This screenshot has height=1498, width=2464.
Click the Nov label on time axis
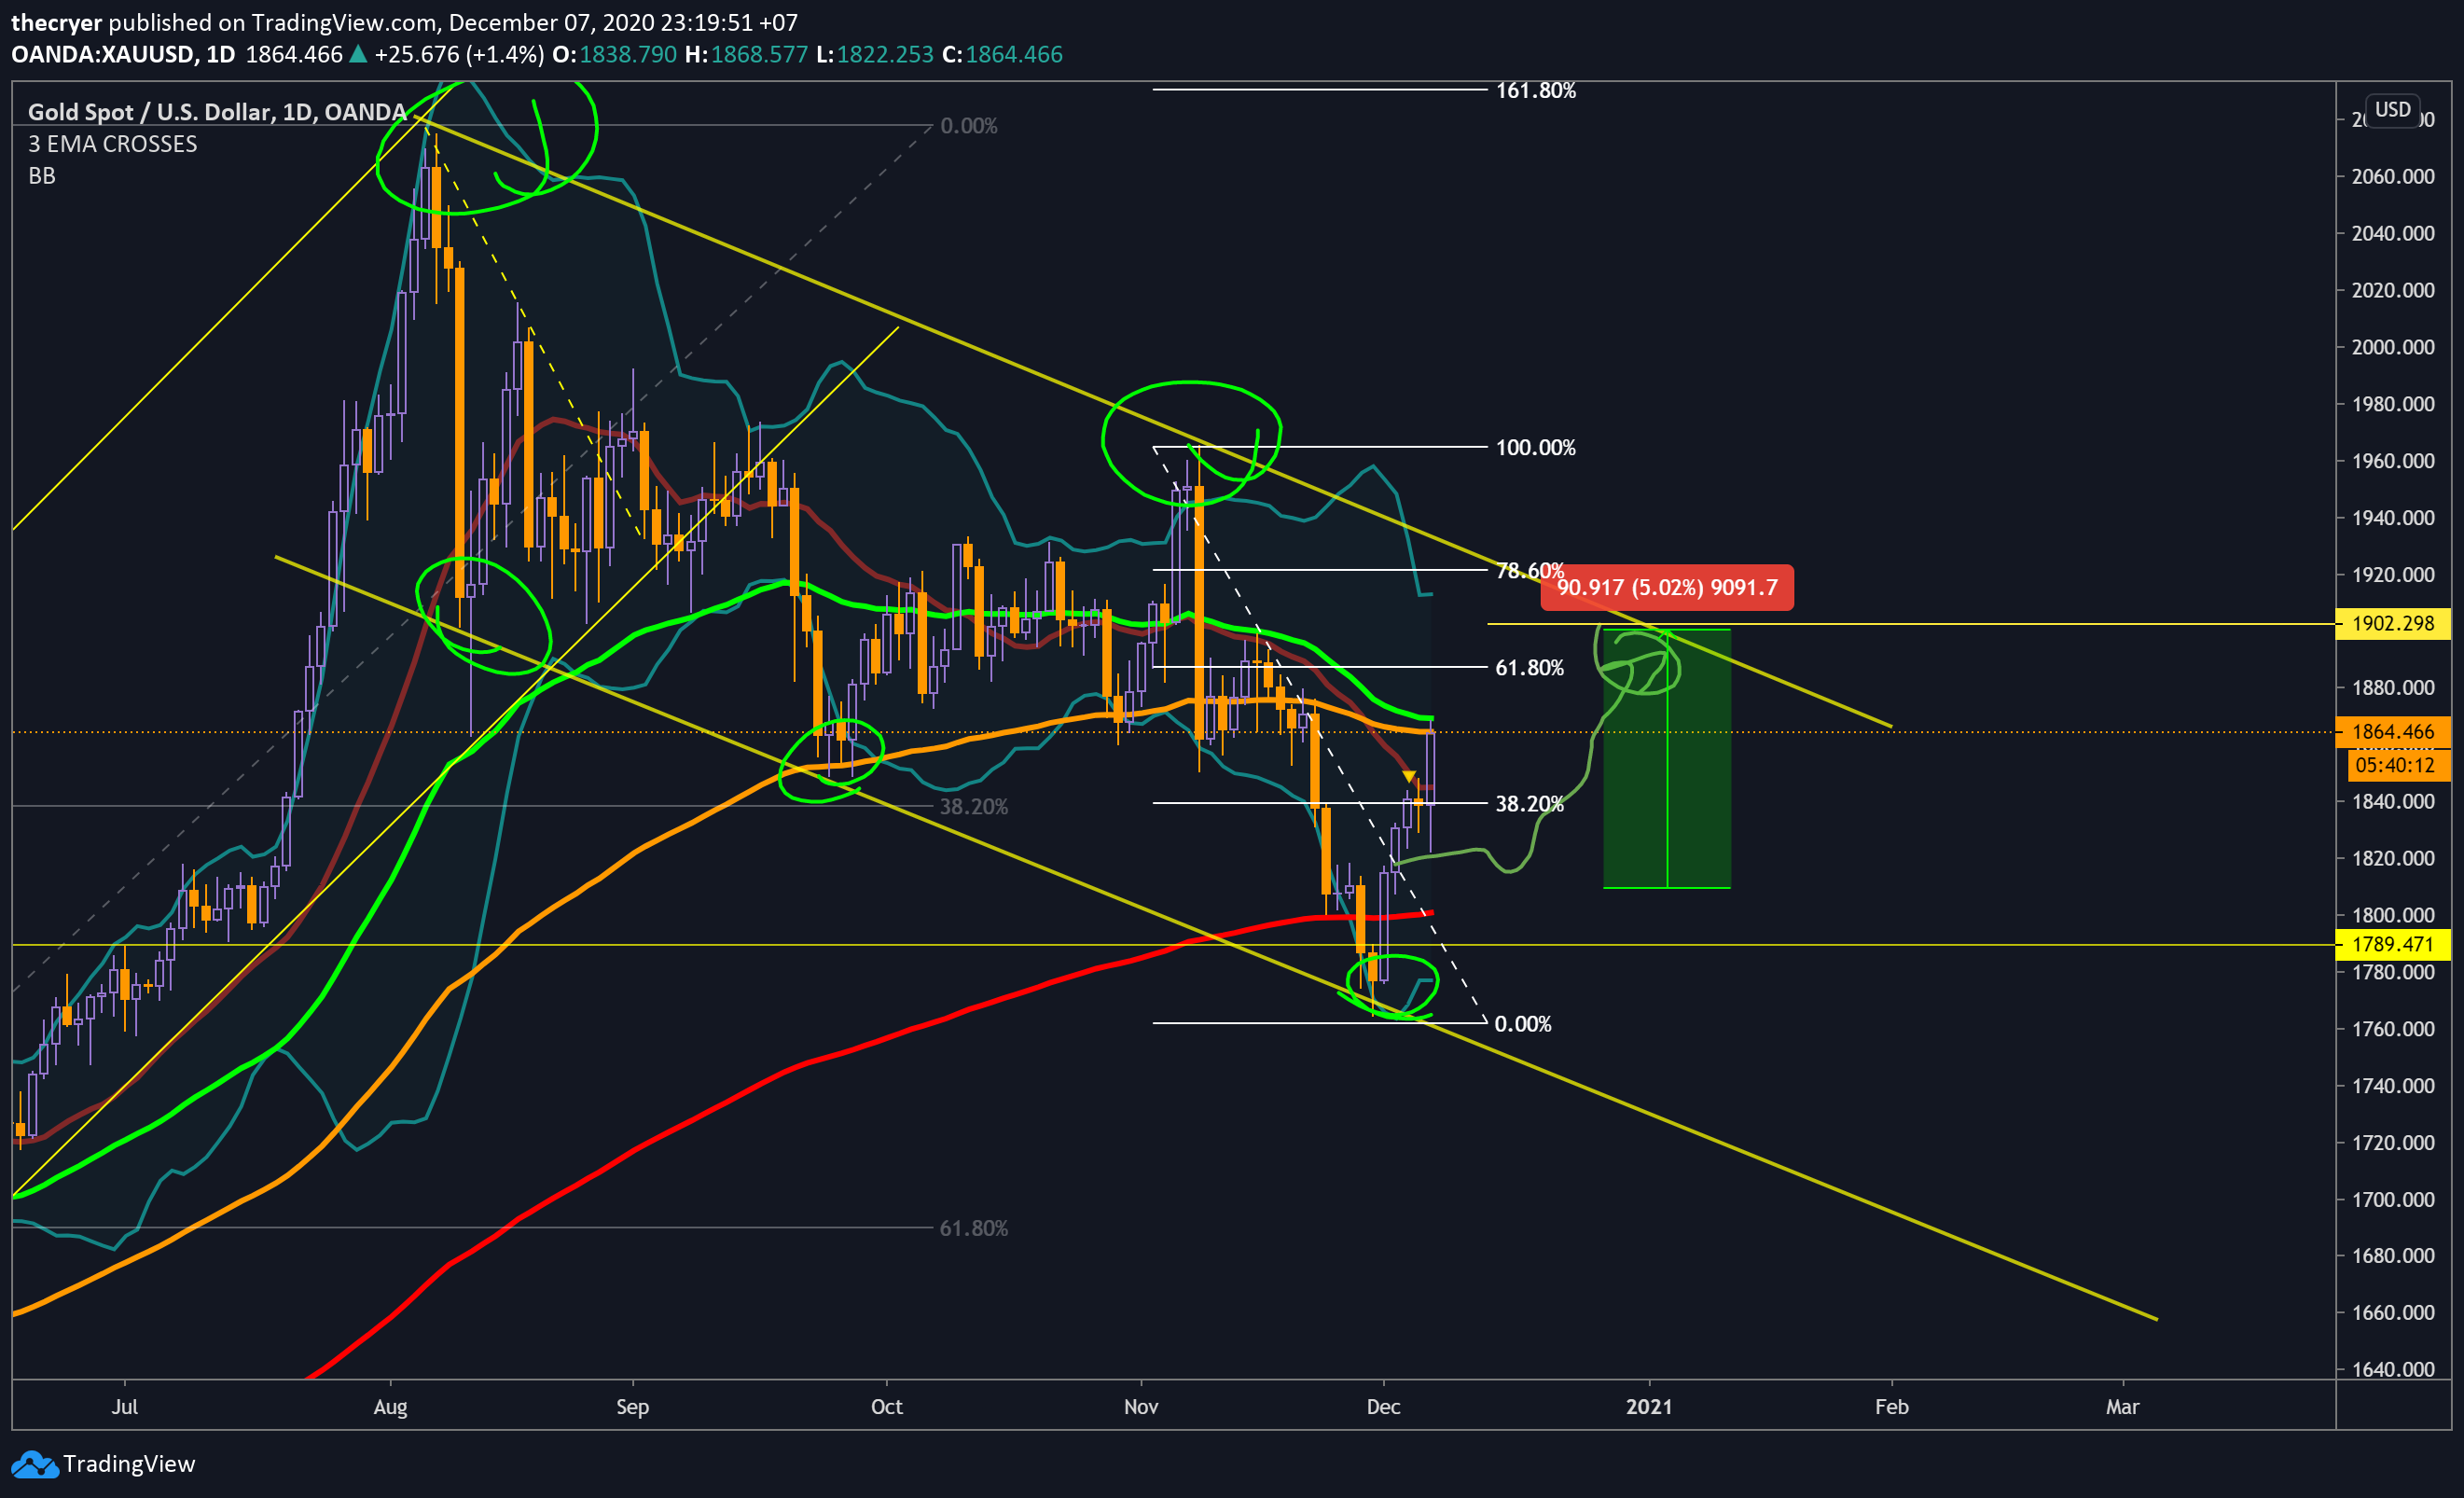(x=1141, y=1406)
